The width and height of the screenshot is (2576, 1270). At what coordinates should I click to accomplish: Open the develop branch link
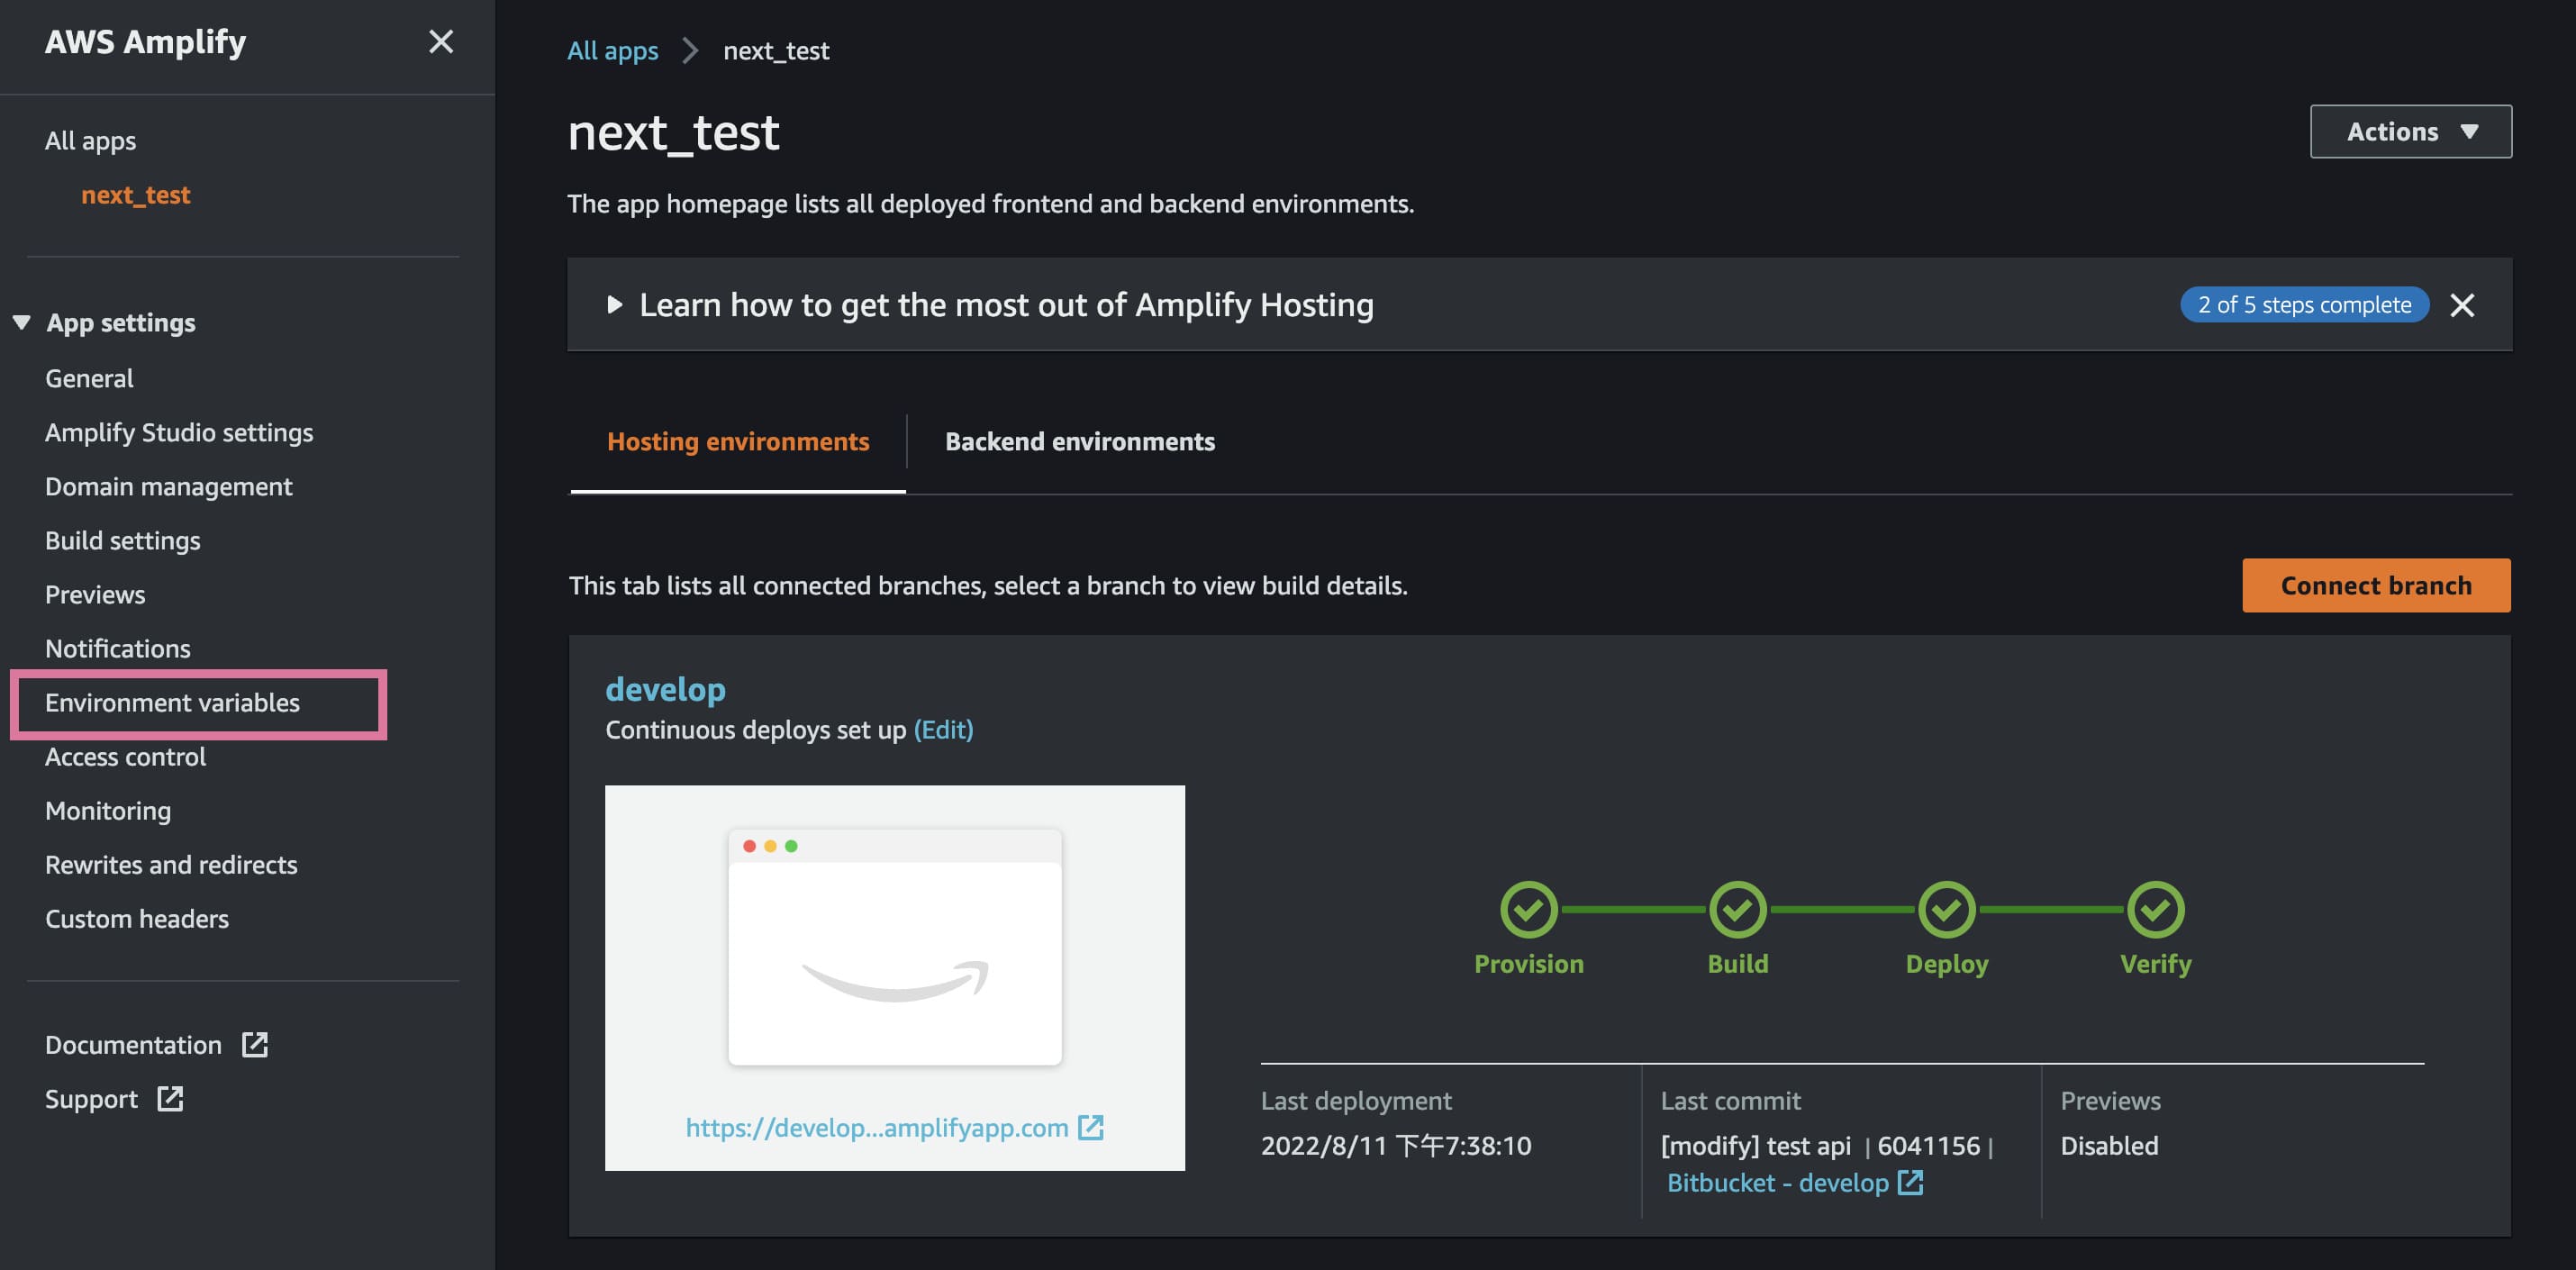pyautogui.click(x=665, y=690)
